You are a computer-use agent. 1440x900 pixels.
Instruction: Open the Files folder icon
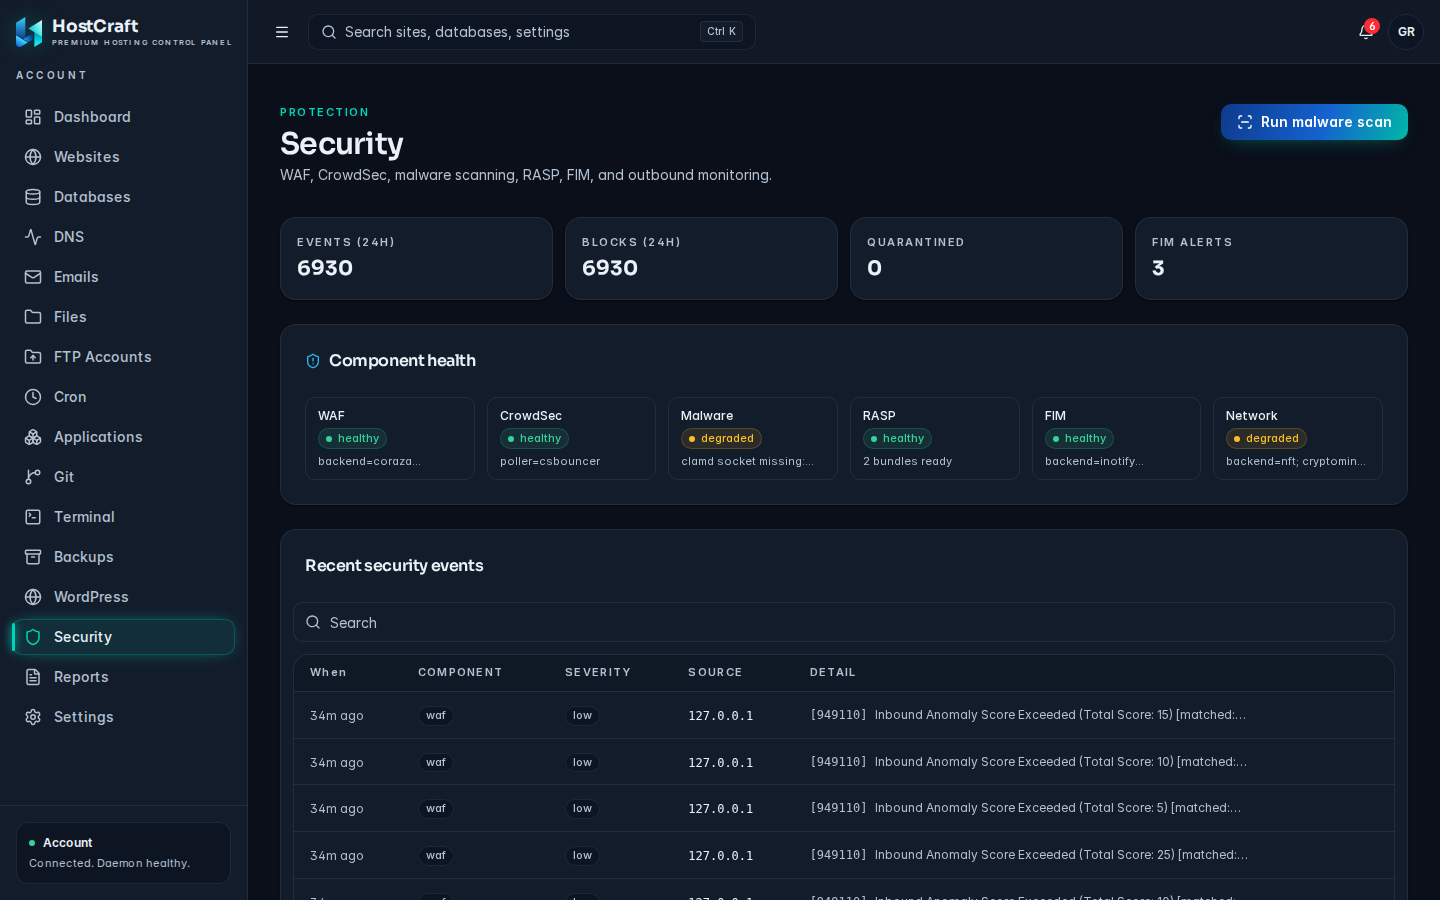[x=33, y=317]
